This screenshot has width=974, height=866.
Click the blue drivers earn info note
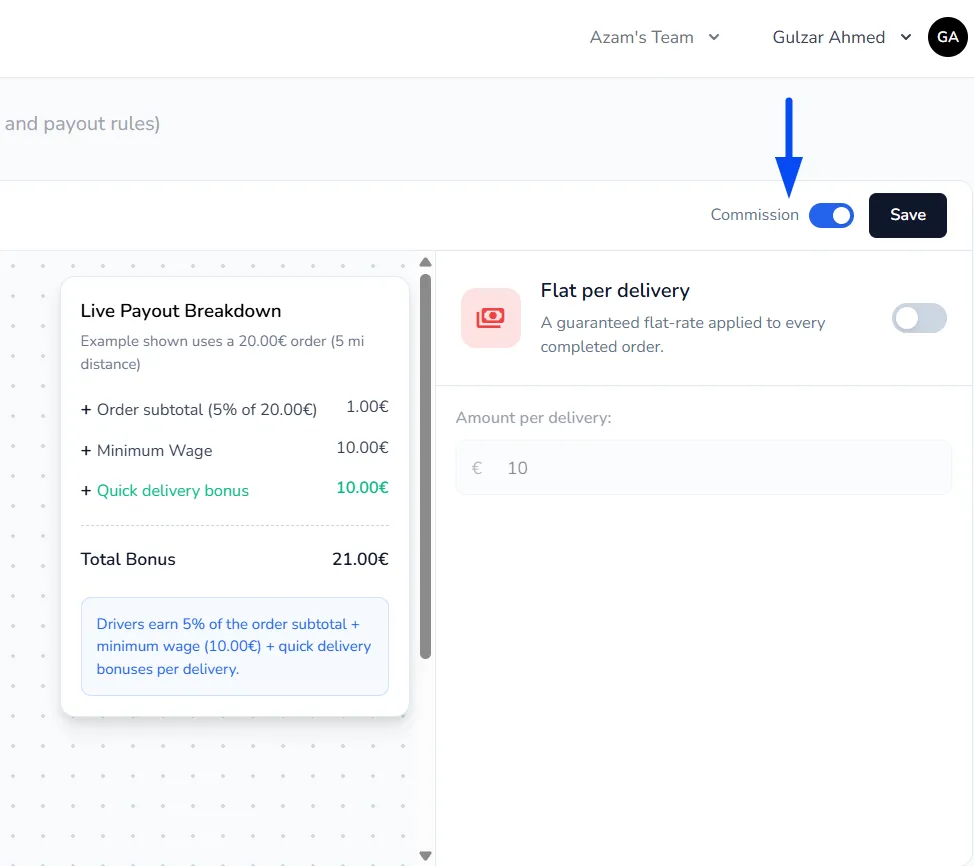[235, 646]
